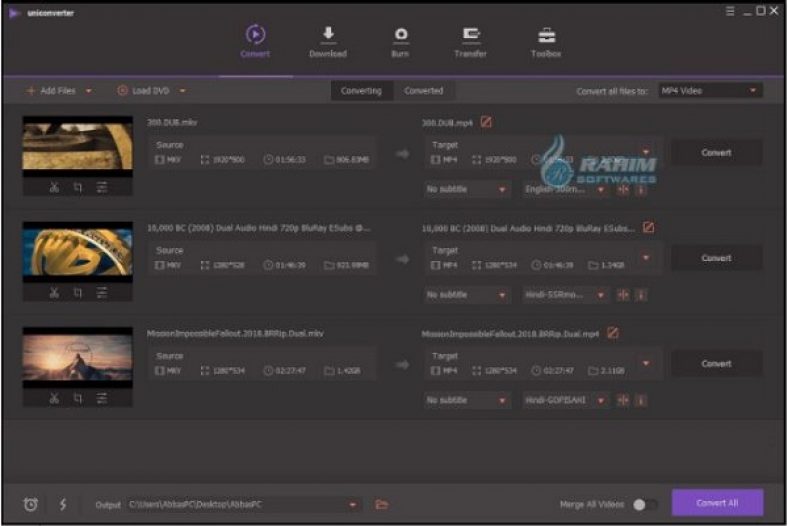Click the compress icon in MissionImpossibleFallout row
The height and width of the screenshot is (526, 788).
tap(623, 400)
